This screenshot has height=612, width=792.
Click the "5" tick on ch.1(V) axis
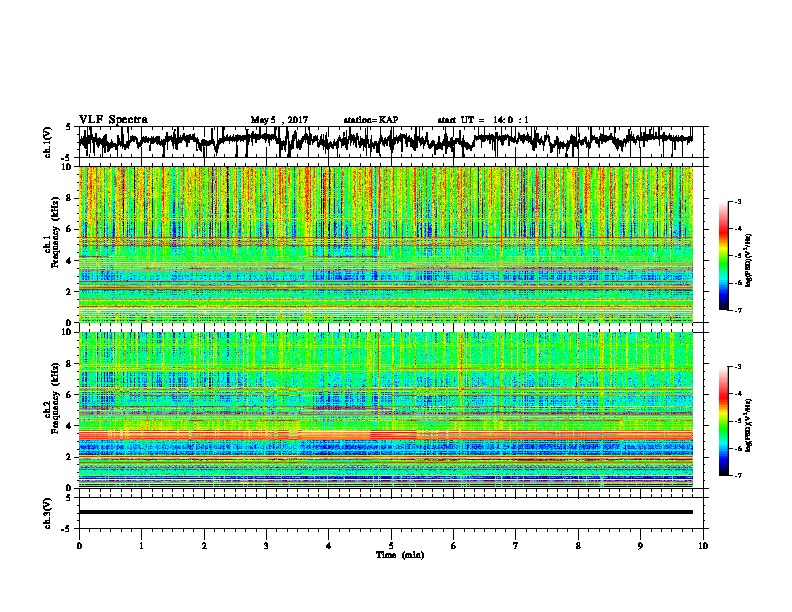[x=69, y=127]
